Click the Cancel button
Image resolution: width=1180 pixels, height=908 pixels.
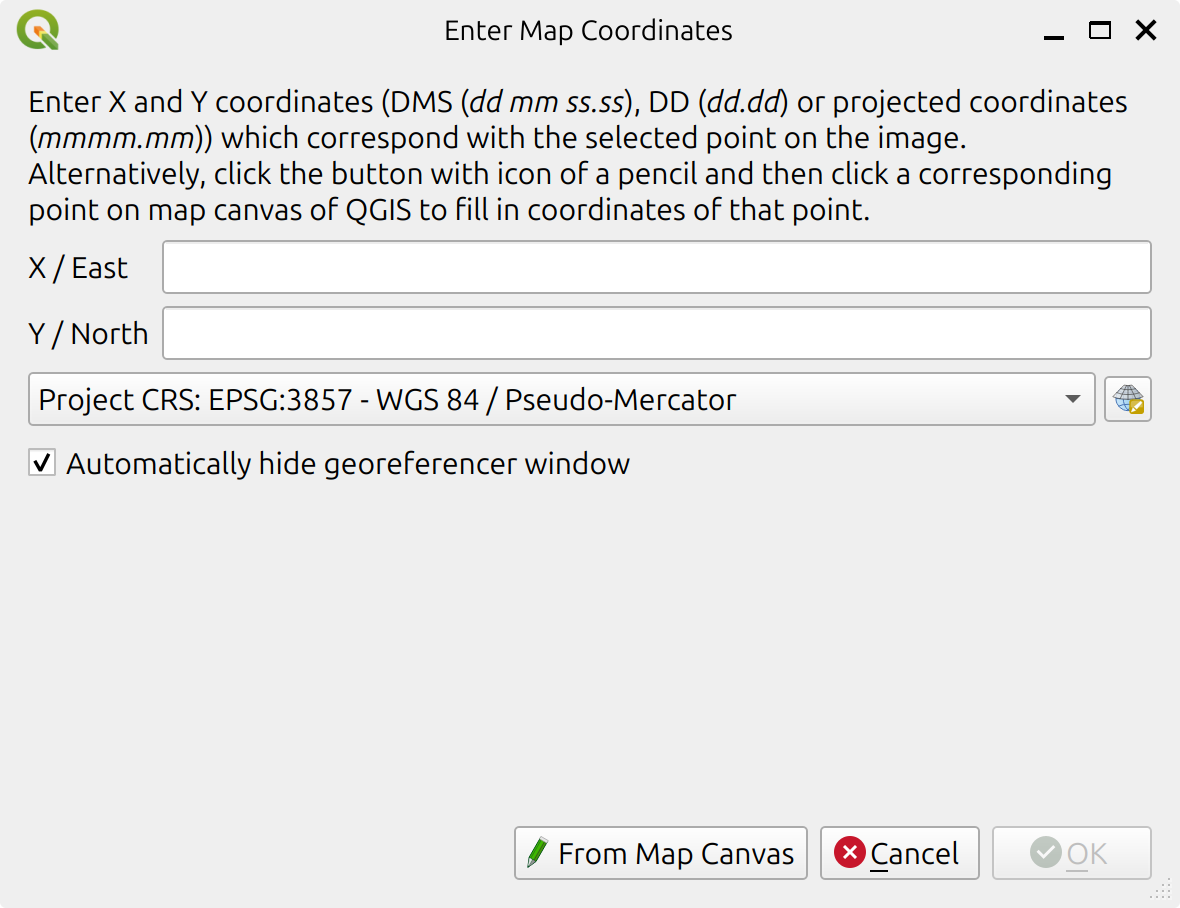click(899, 853)
